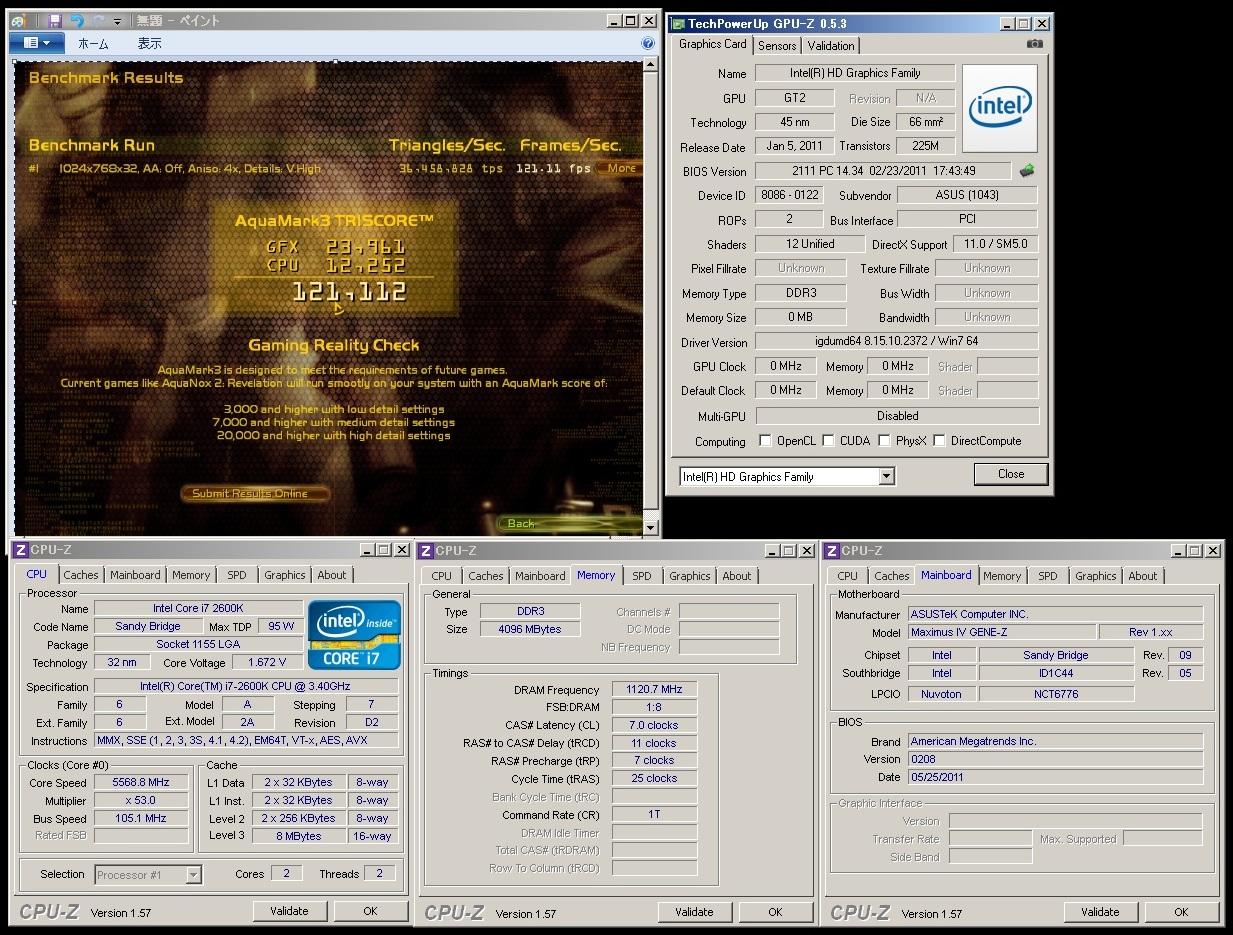Open the blue Paint file menu button
Screen dimensions: 1233x935
click(x=37, y=43)
